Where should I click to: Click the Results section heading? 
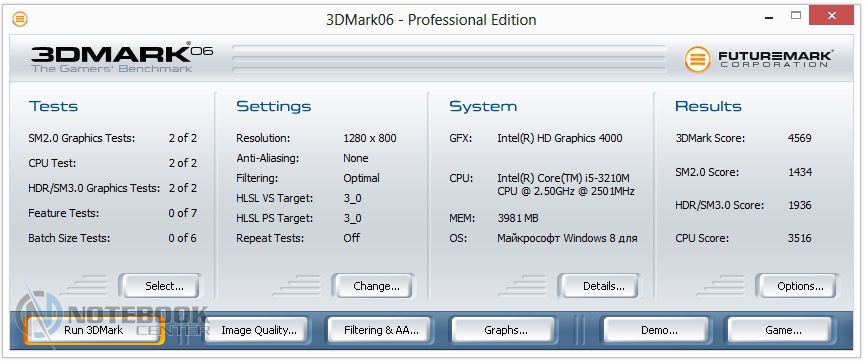[x=708, y=106]
